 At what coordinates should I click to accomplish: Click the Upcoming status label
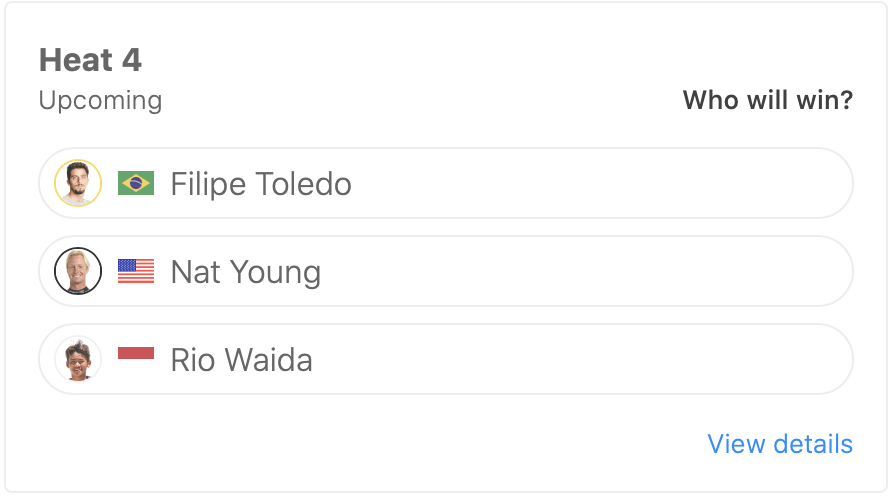tap(100, 101)
